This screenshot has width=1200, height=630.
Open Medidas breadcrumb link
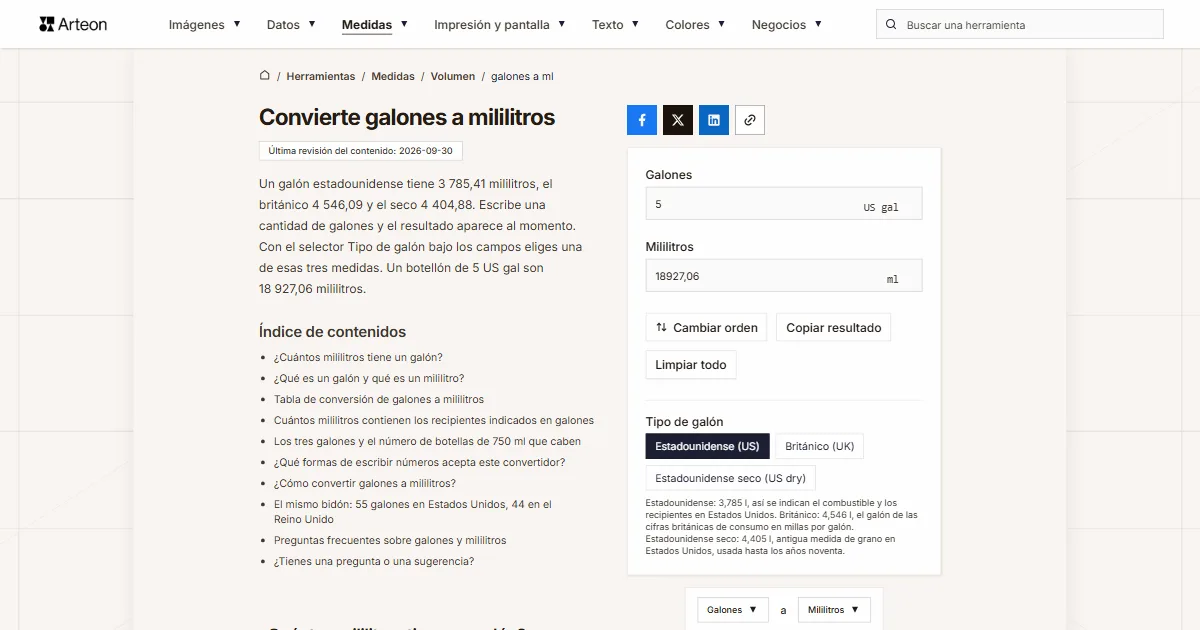click(393, 76)
